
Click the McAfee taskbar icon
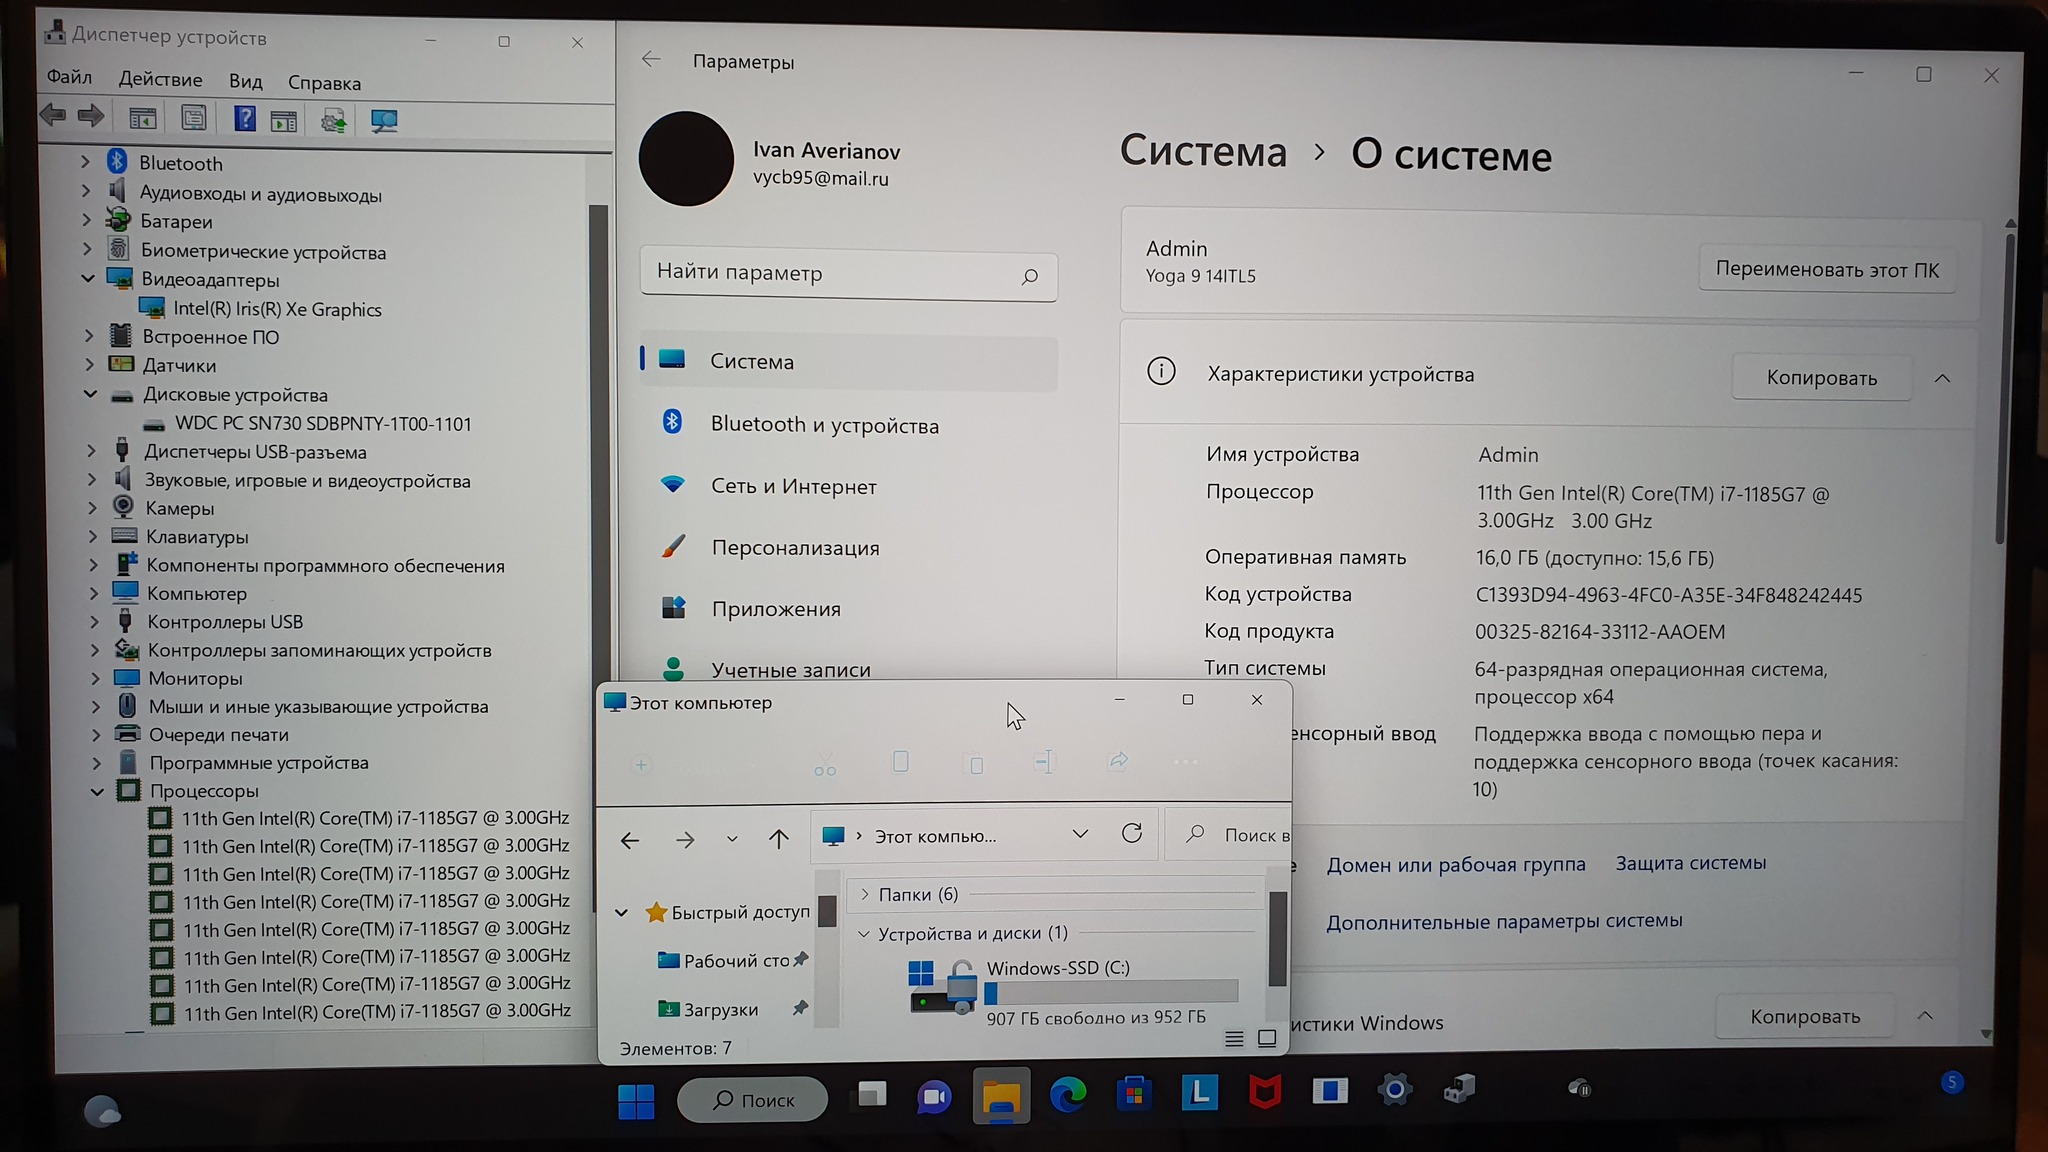(1265, 1092)
